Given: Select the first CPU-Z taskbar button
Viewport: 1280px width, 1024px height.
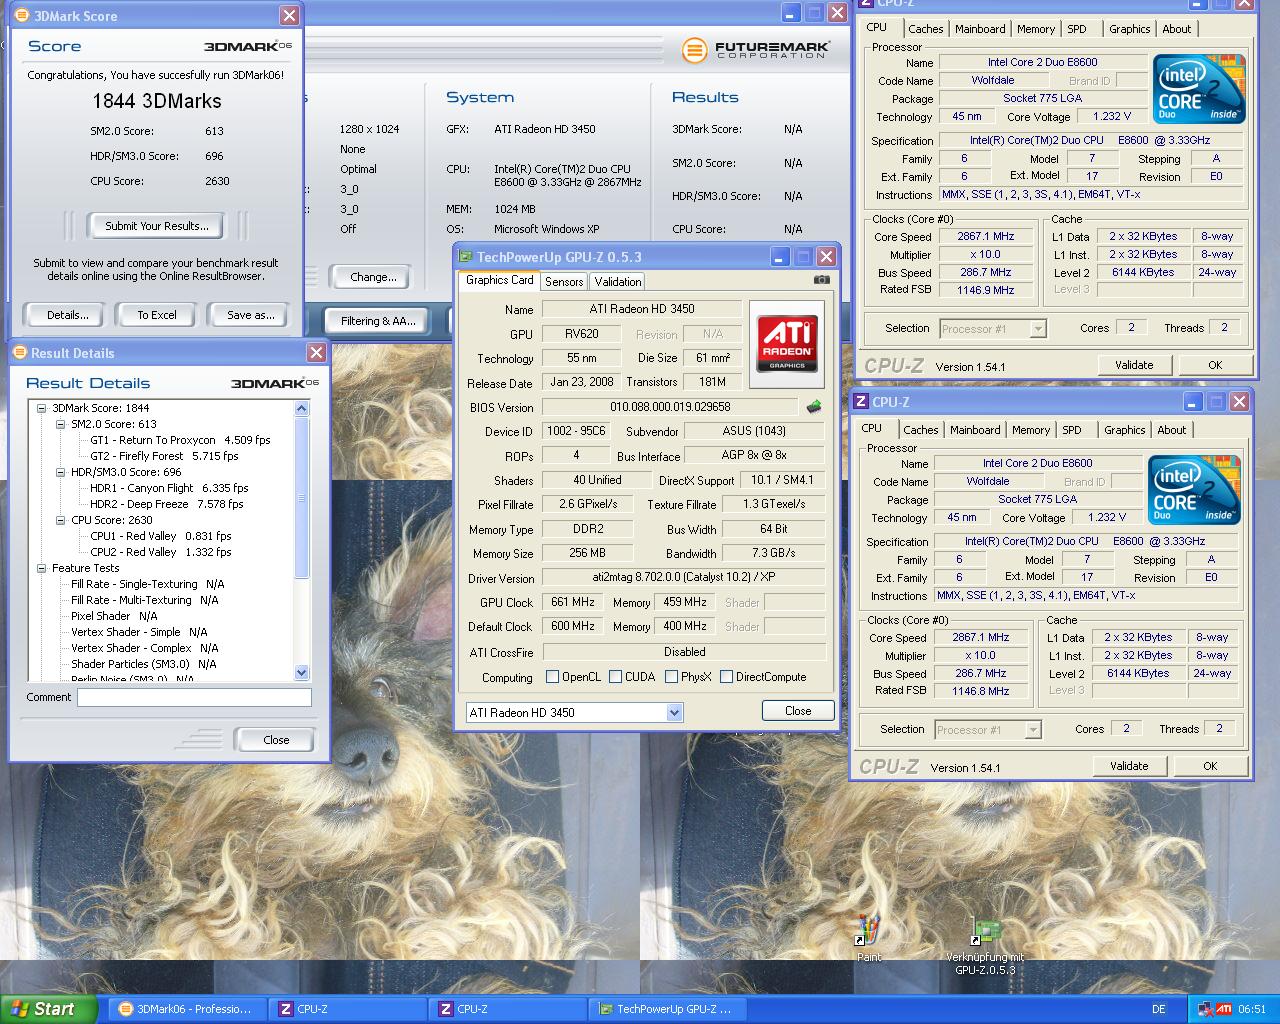Looking at the screenshot, I should (x=349, y=1009).
